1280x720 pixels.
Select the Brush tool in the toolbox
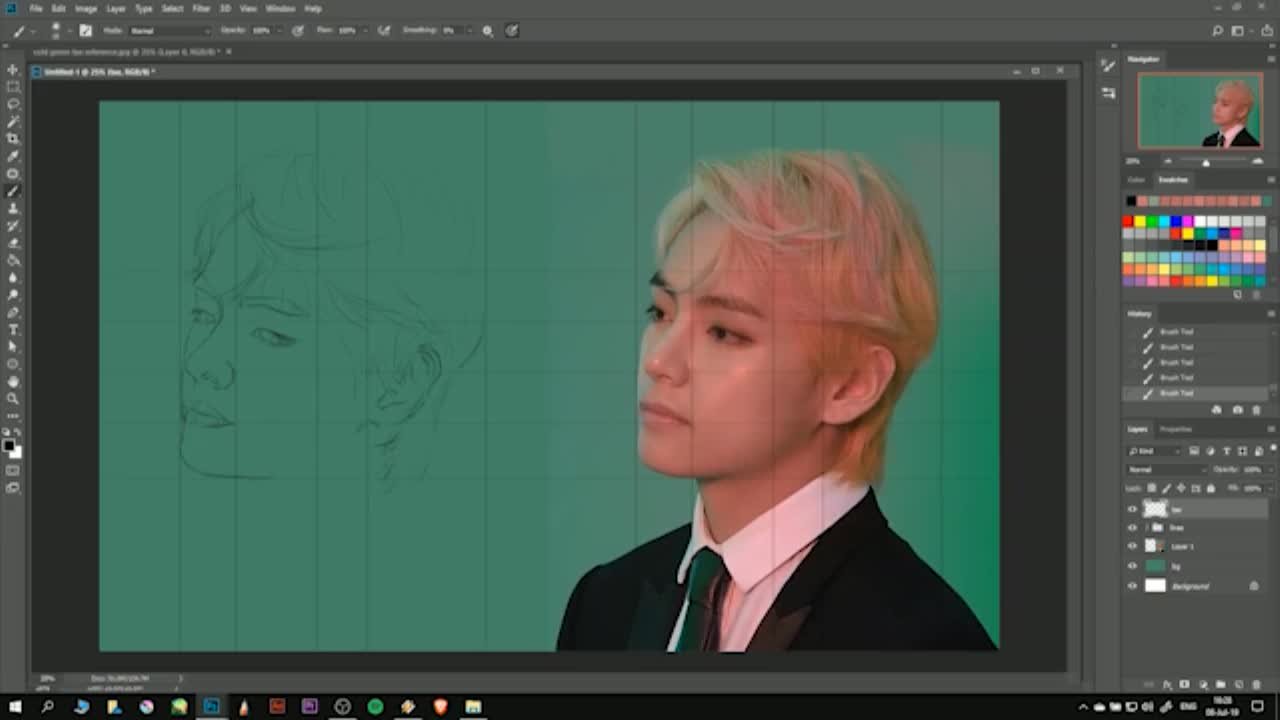[13, 190]
